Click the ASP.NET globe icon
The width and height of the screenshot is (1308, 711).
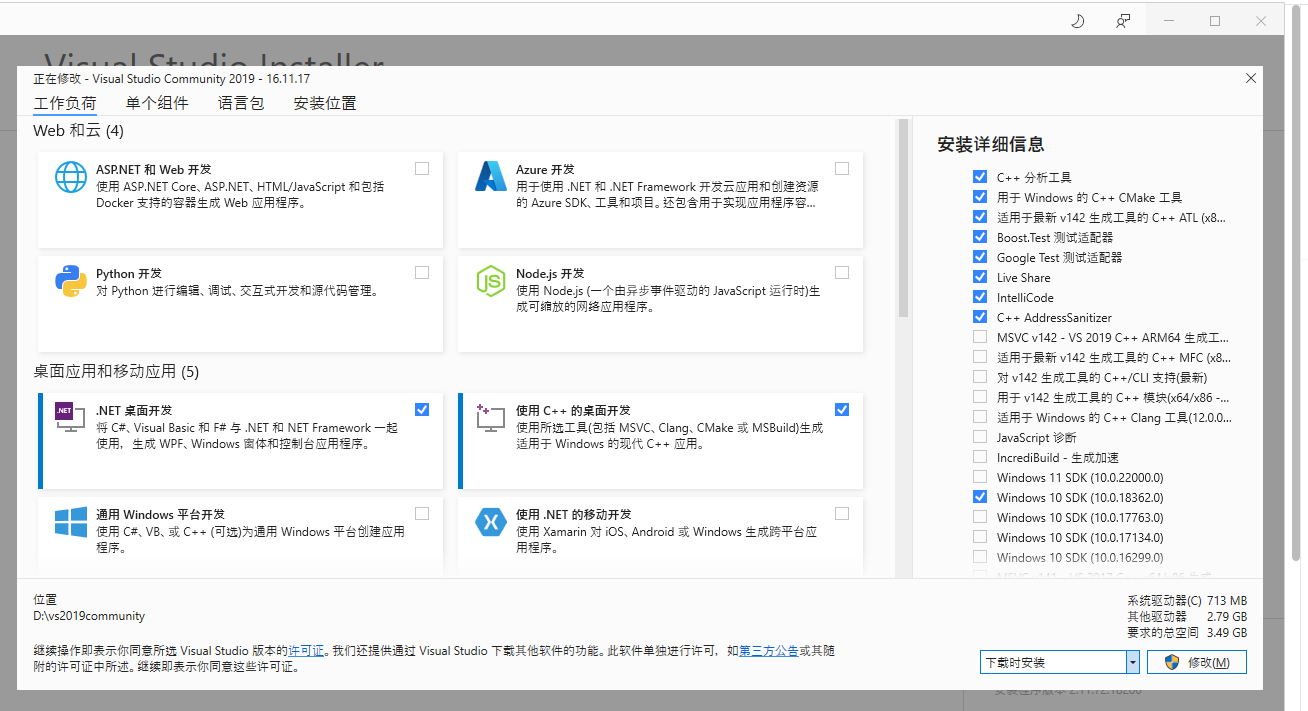(71, 177)
